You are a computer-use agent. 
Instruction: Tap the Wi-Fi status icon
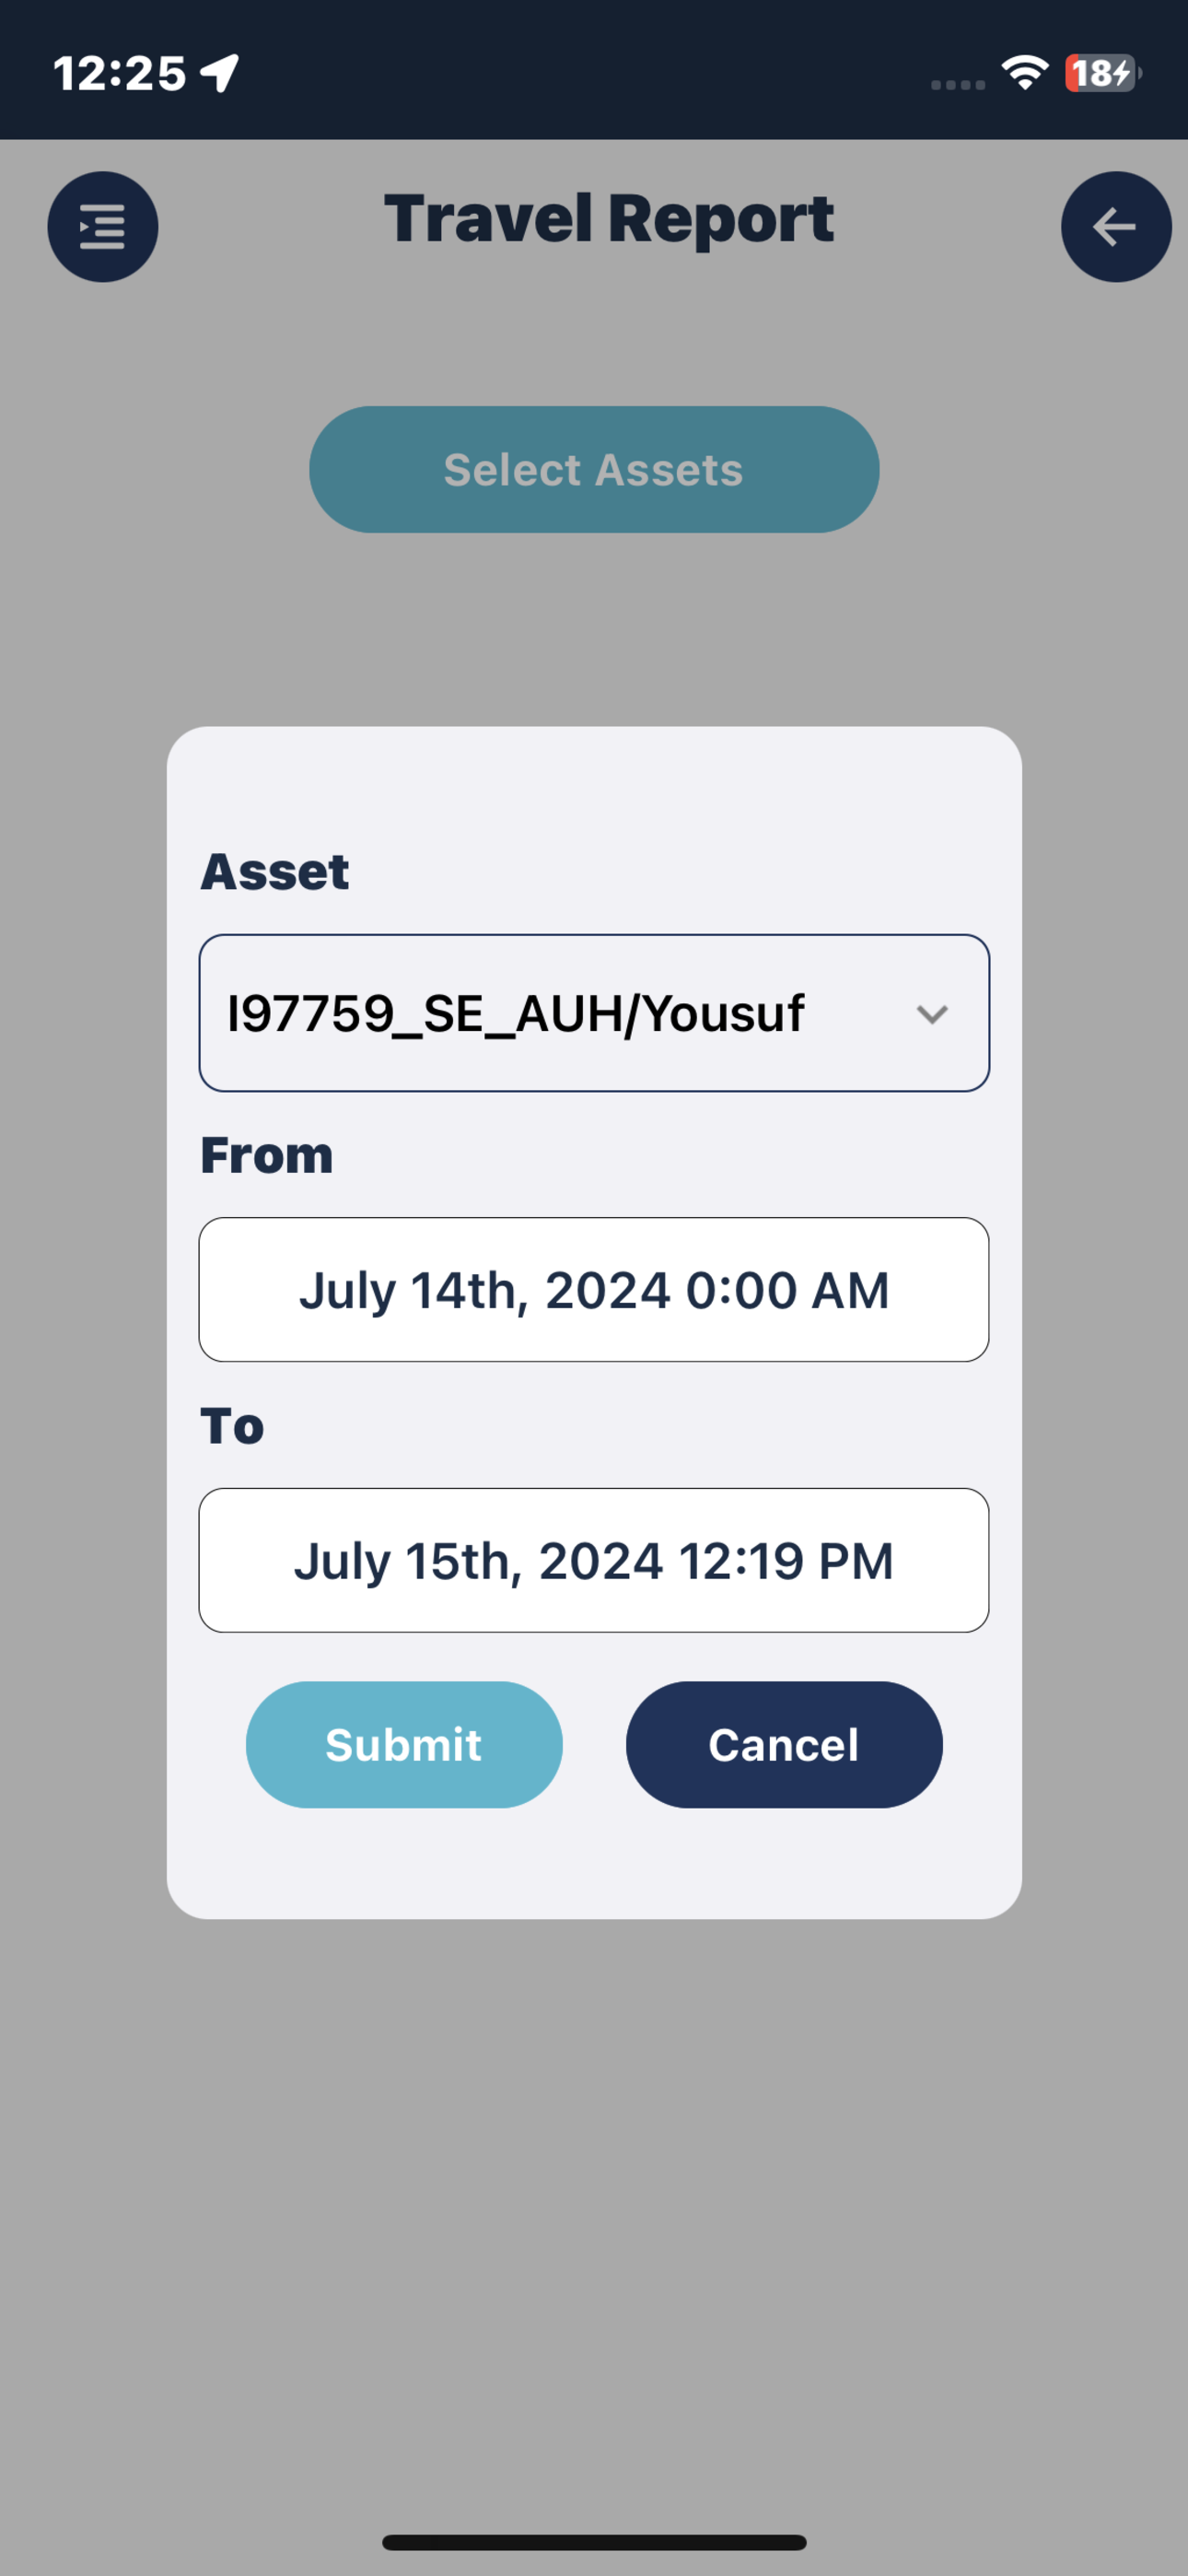point(1024,73)
